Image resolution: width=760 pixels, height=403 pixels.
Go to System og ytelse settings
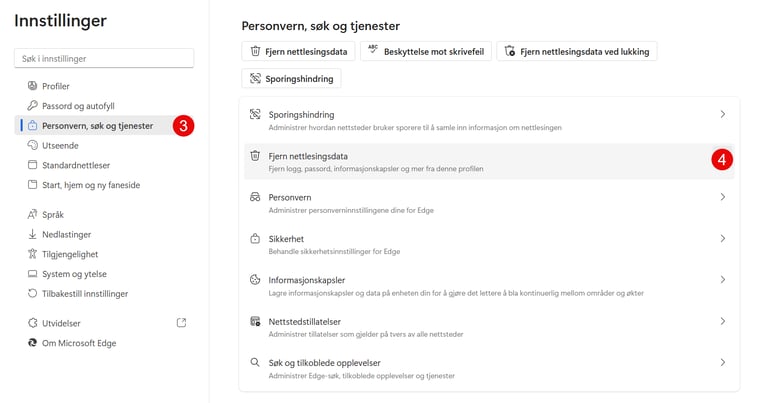74,274
